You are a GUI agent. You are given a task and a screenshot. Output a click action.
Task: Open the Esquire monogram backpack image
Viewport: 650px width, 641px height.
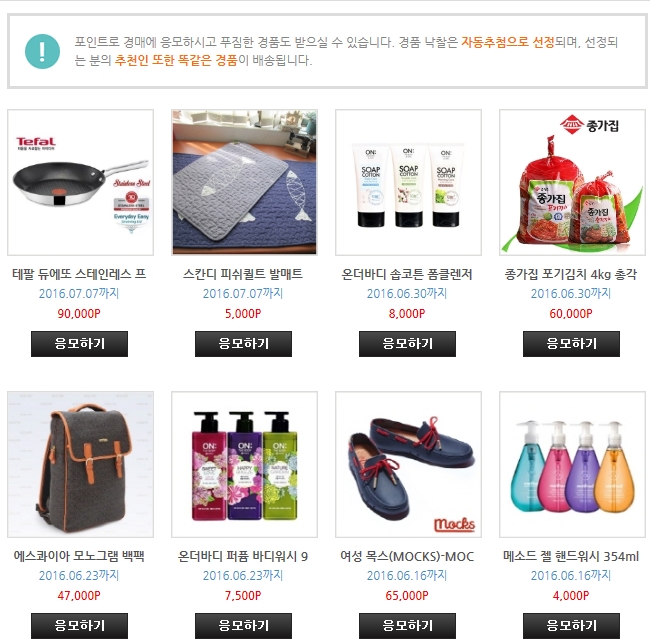[80, 464]
